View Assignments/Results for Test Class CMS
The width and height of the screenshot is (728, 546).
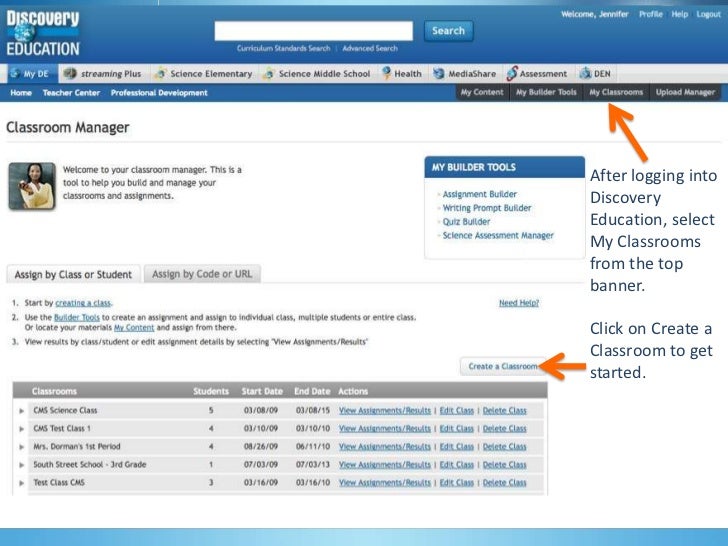point(384,483)
